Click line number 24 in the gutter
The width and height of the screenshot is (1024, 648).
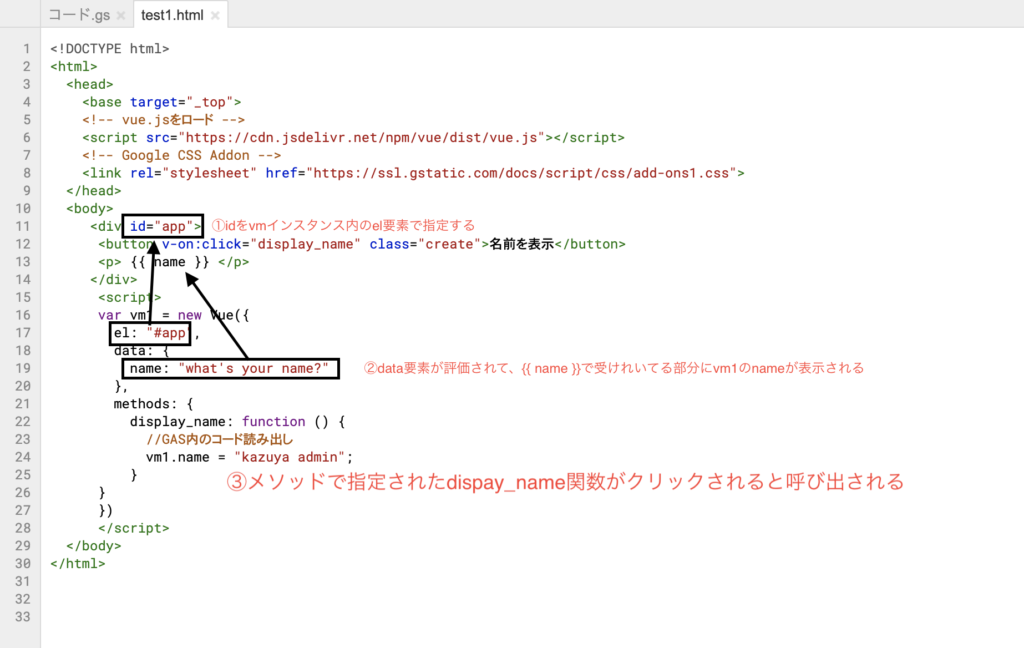[23, 457]
